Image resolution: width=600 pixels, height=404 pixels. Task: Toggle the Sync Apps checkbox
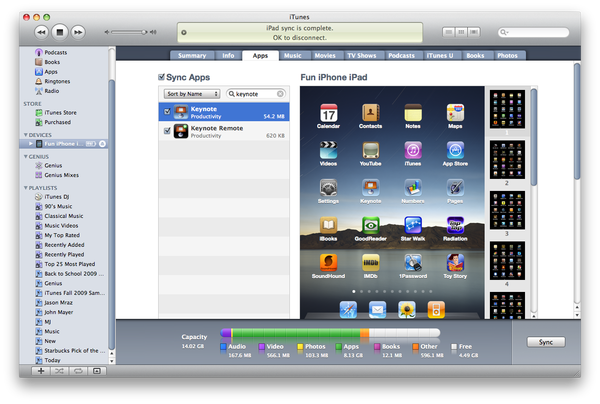161,77
